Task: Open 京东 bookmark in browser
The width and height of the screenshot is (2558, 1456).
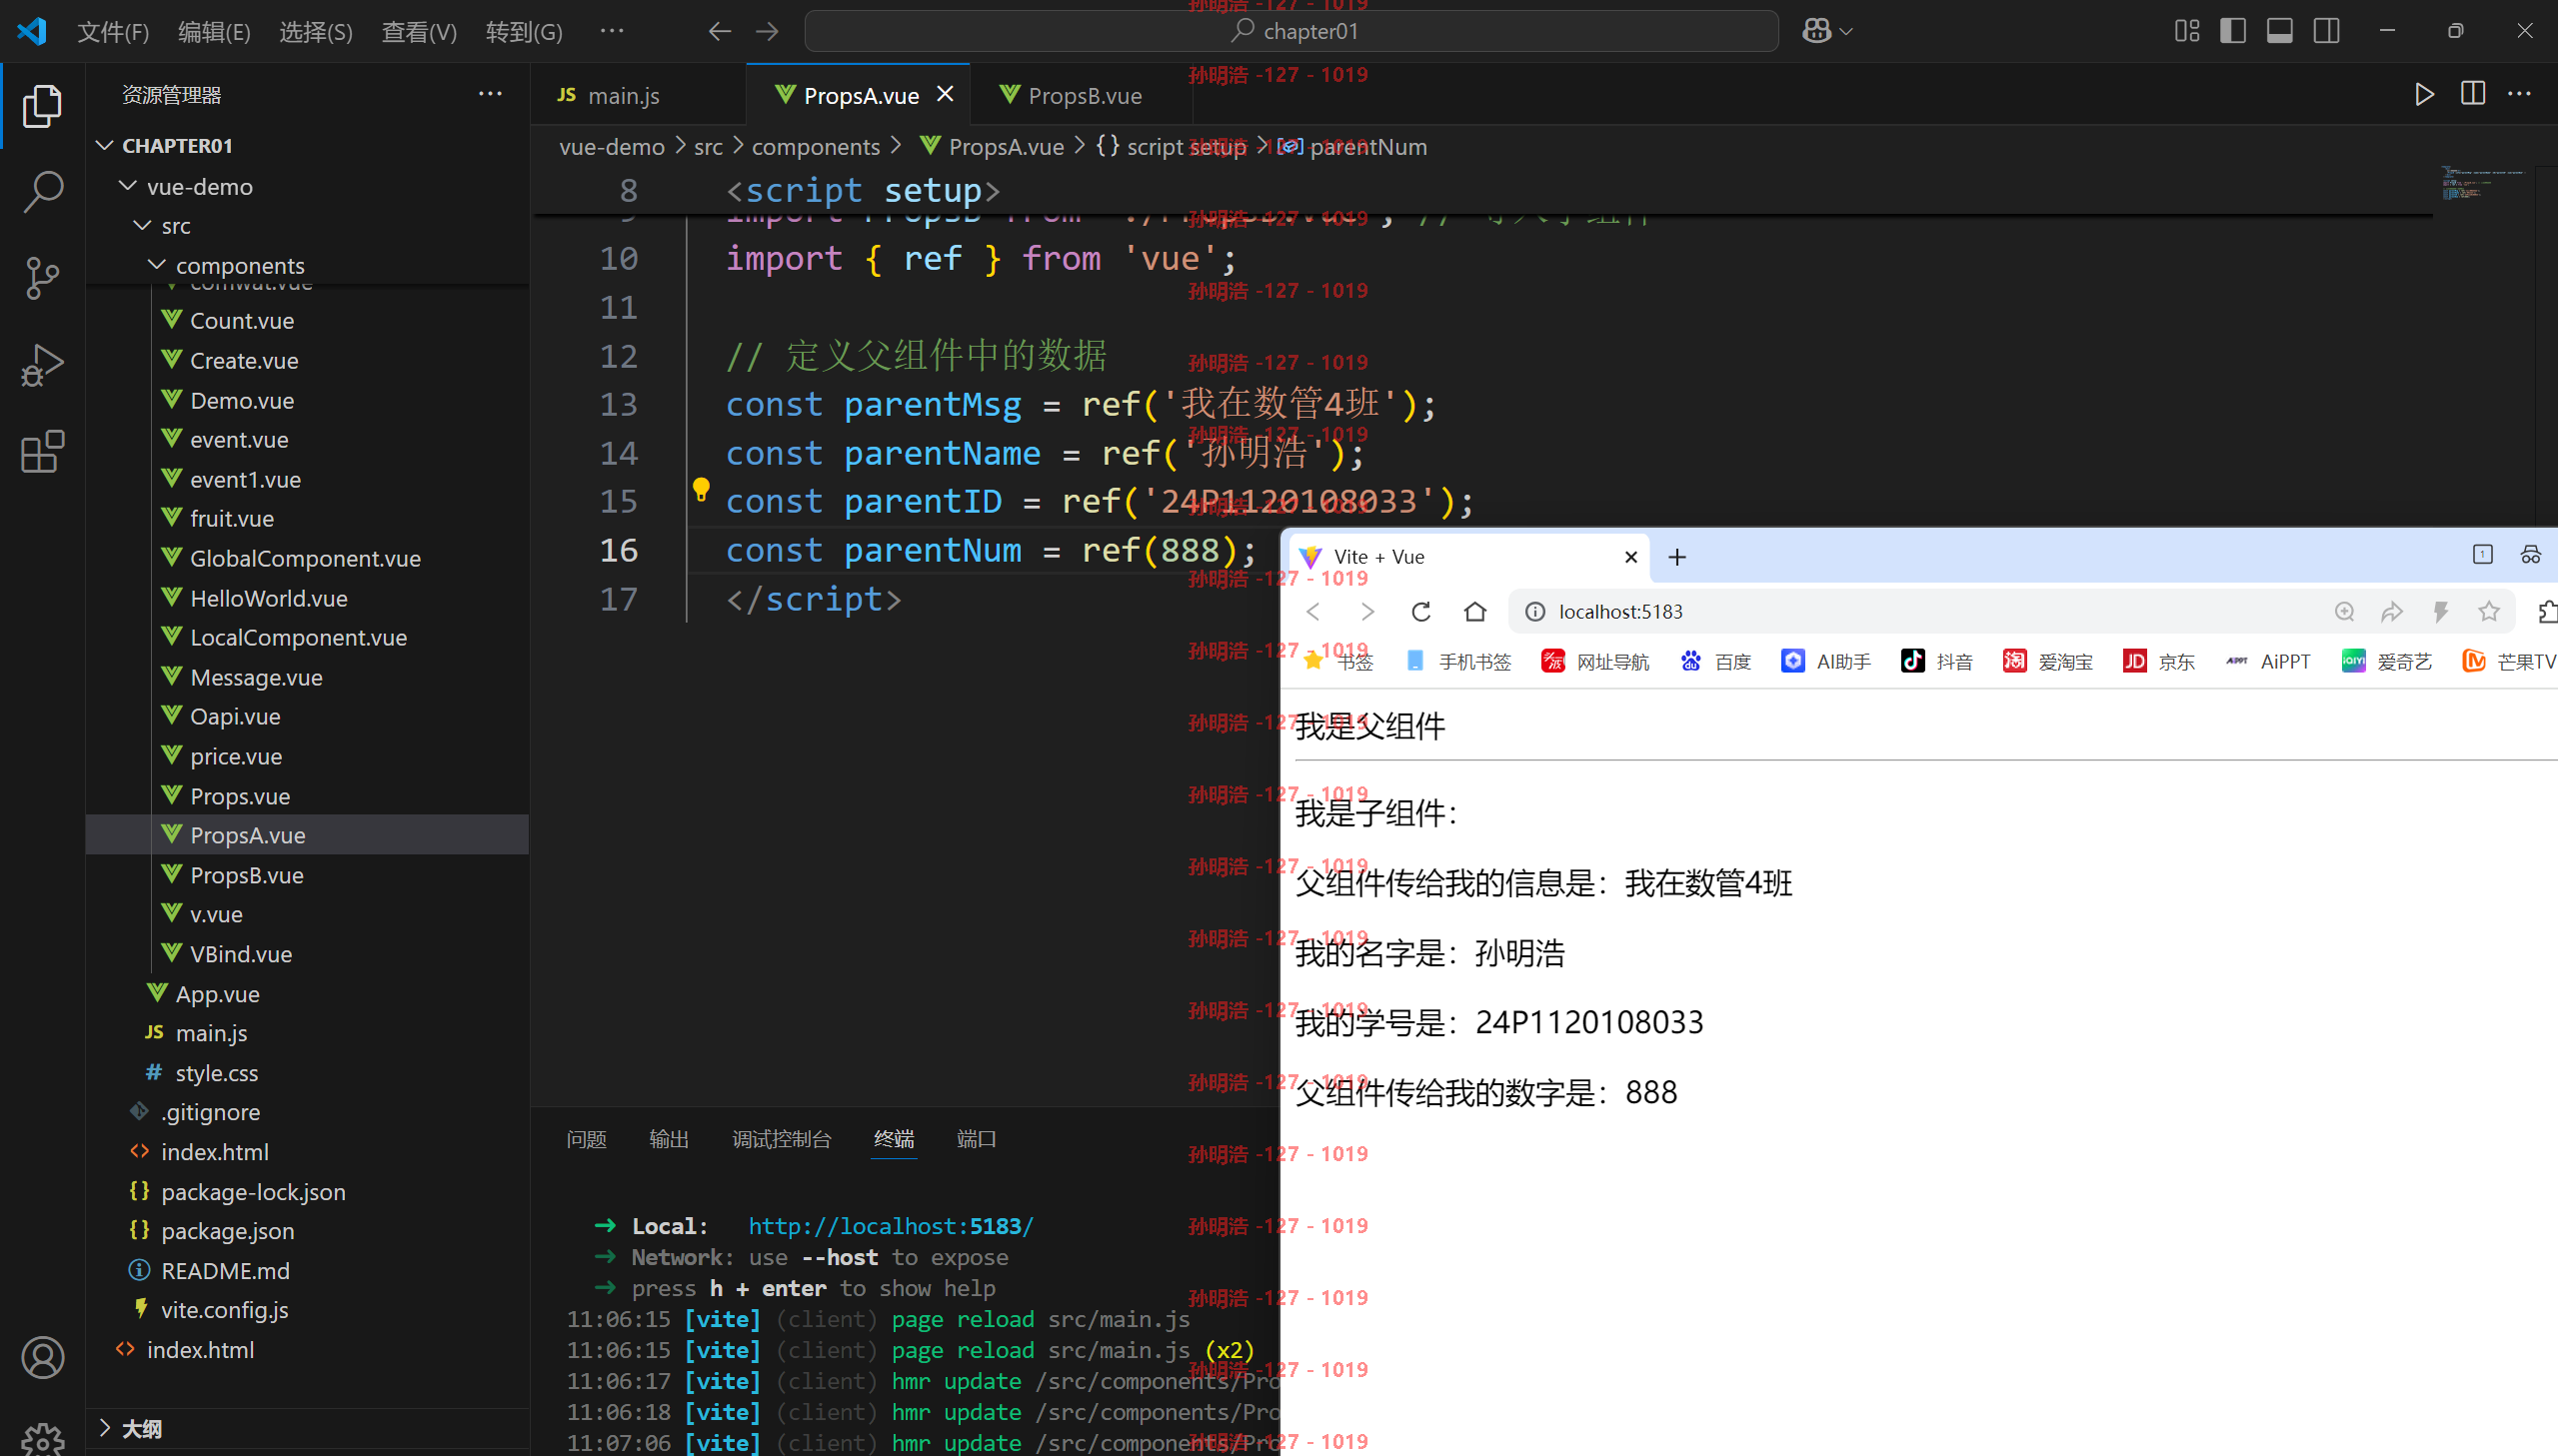Action: pos(2159,661)
